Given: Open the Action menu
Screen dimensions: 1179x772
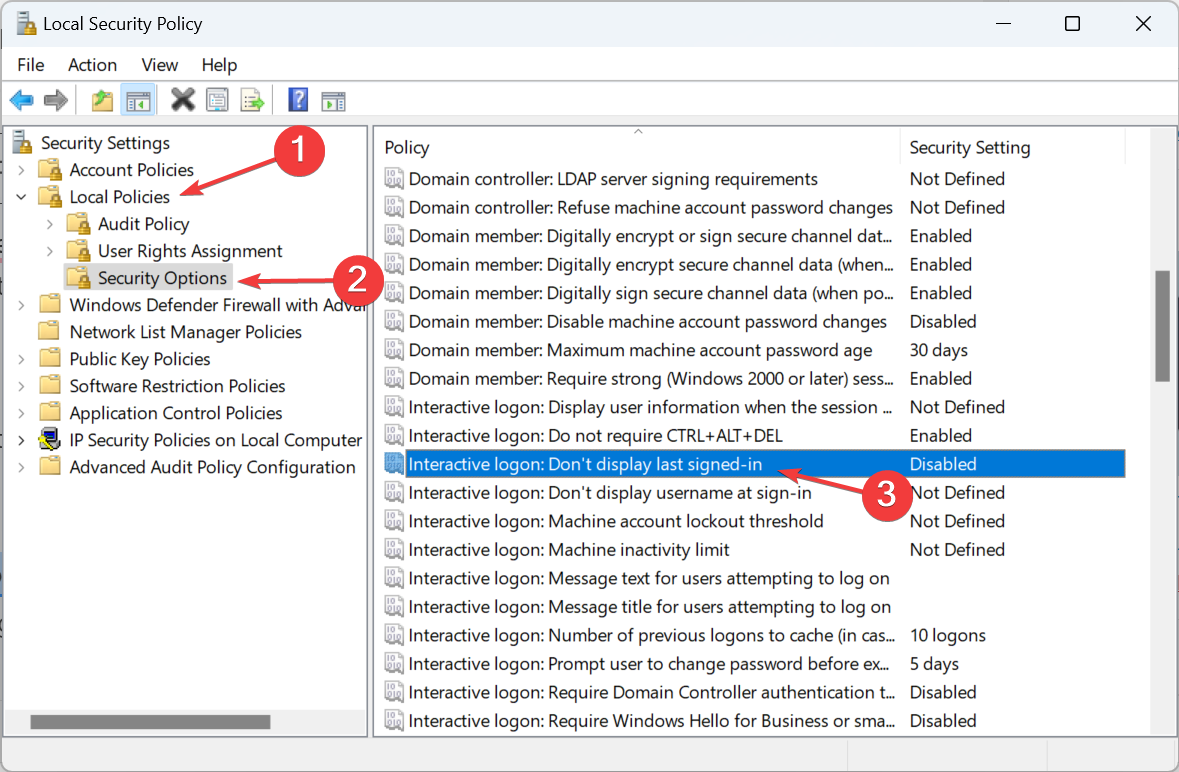Looking at the screenshot, I should 92,65.
